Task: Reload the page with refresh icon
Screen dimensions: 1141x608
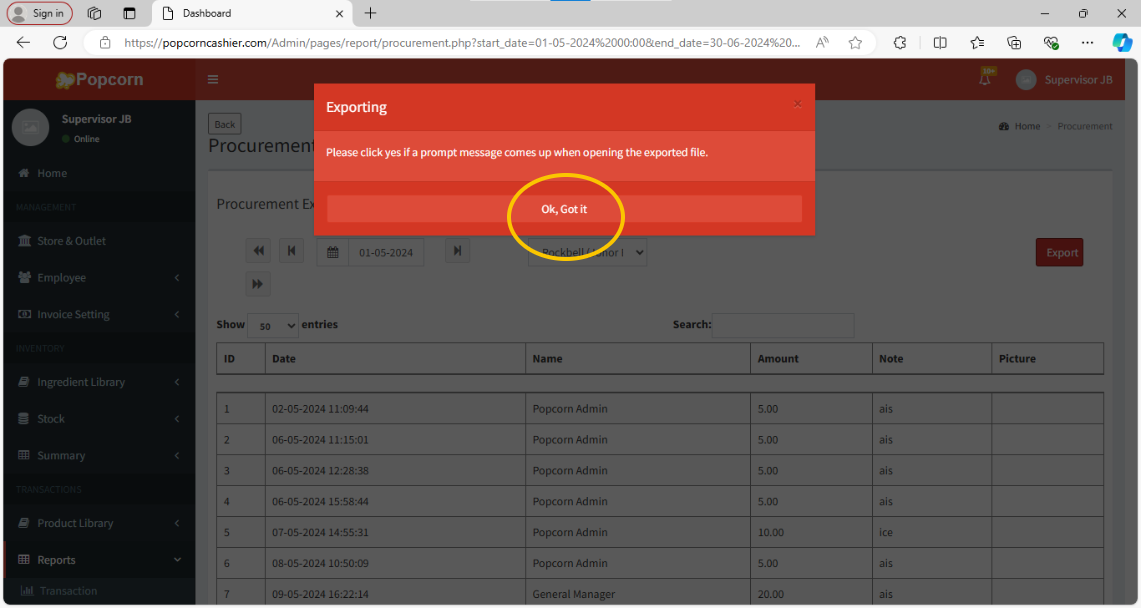Action: (60, 42)
